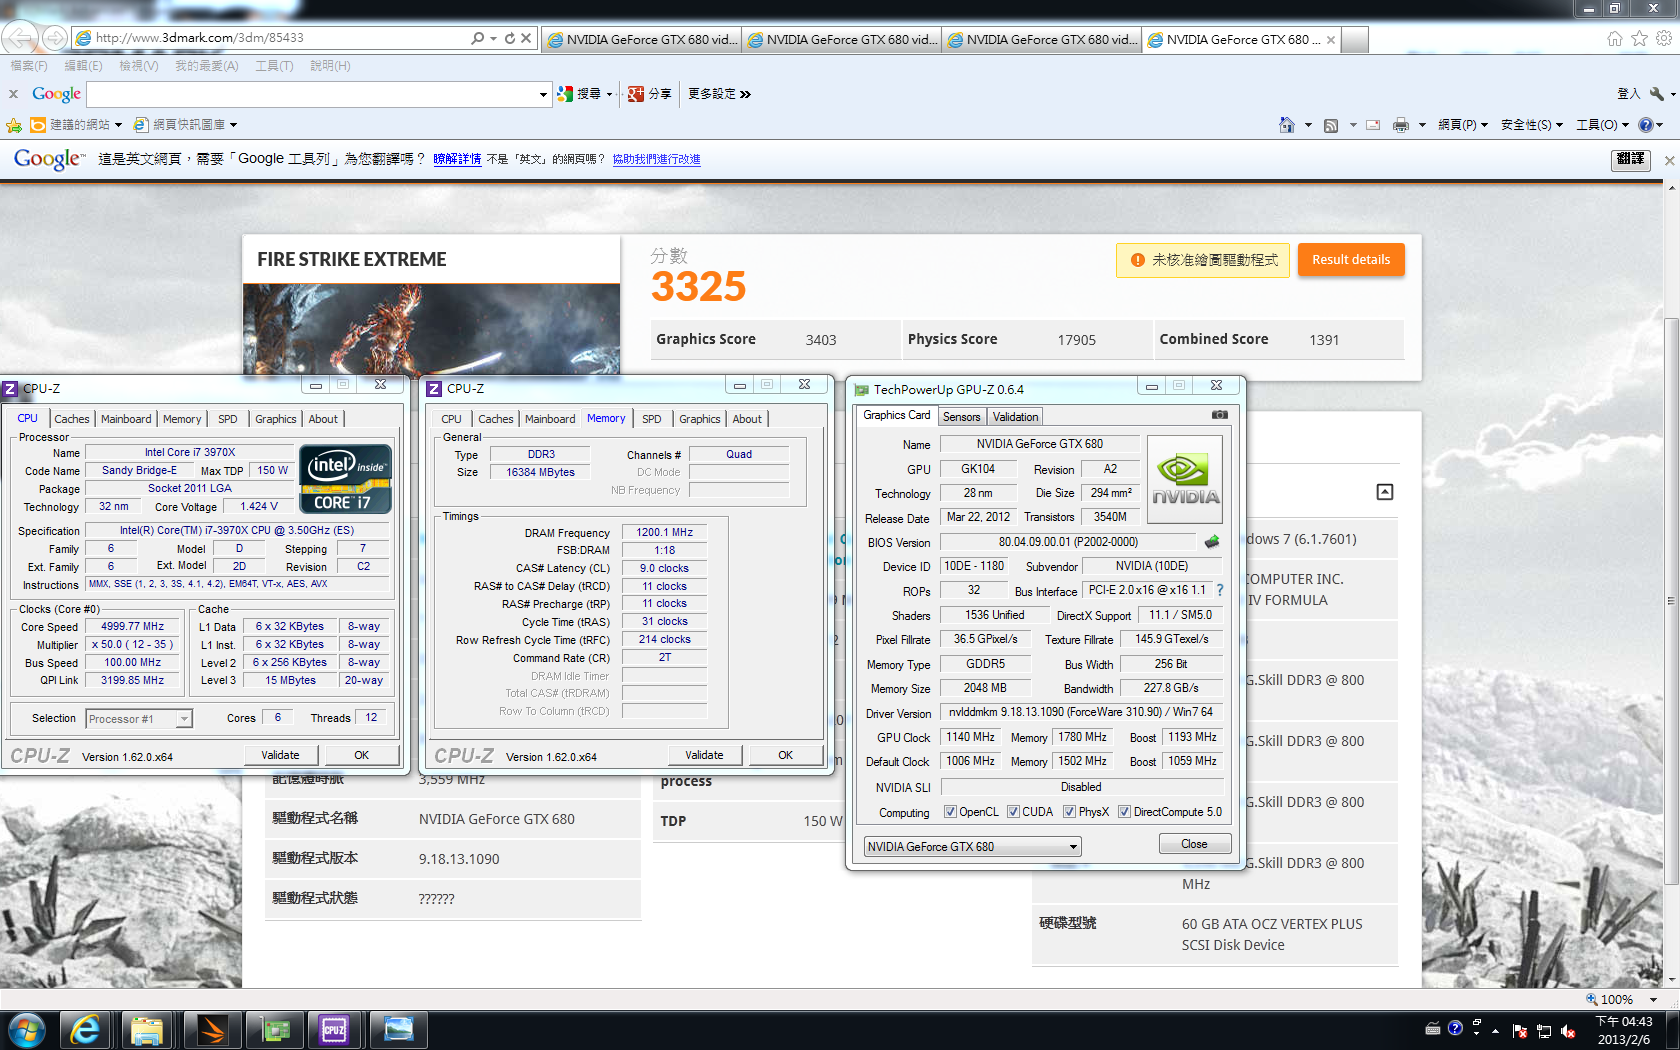Screen dimensions: 1680x1050
Task: Click the tray volume speaker icon
Action: 1569,1030
